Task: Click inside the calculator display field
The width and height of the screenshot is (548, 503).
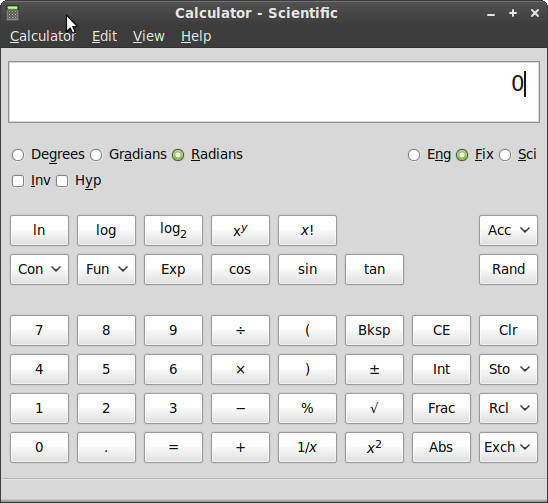Action: pos(274,92)
